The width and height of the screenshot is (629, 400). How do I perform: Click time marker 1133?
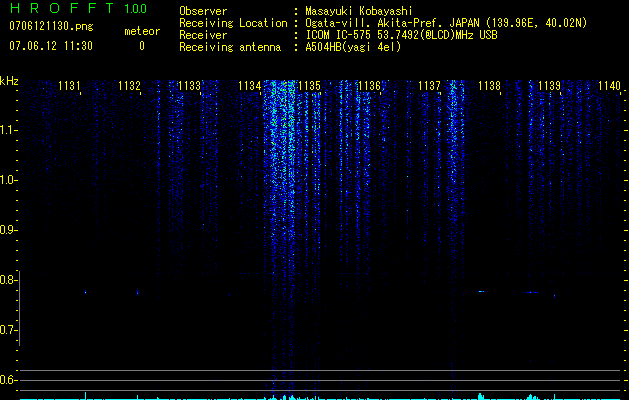189,85
